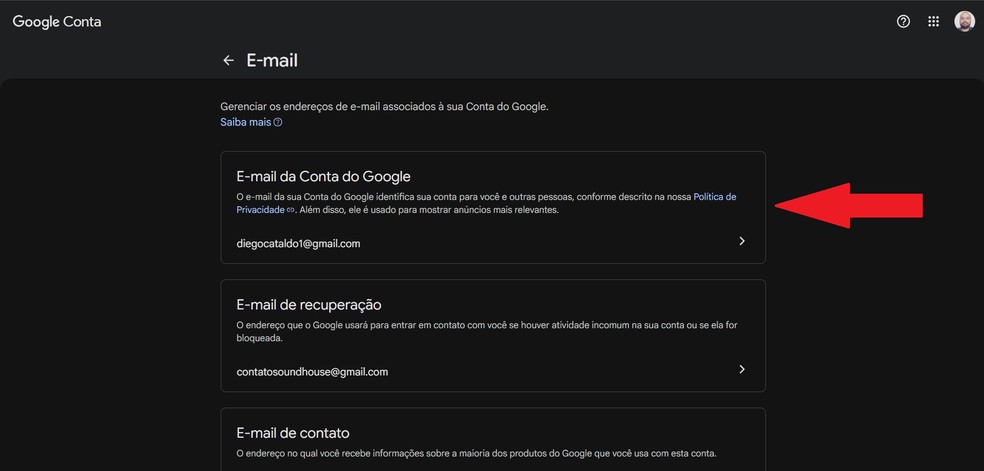Expand chevron beside contatosoundhouse@gmail.com

pos(742,369)
